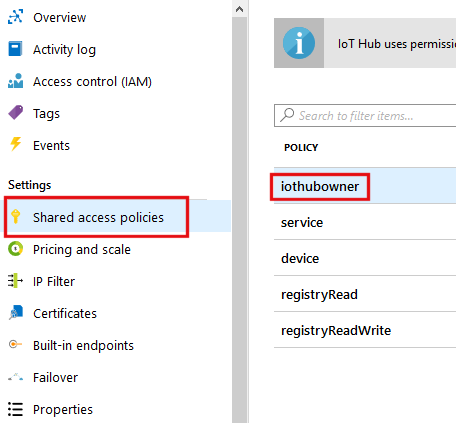Click the Access control (IAM) people icon

click(x=15, y=81)
